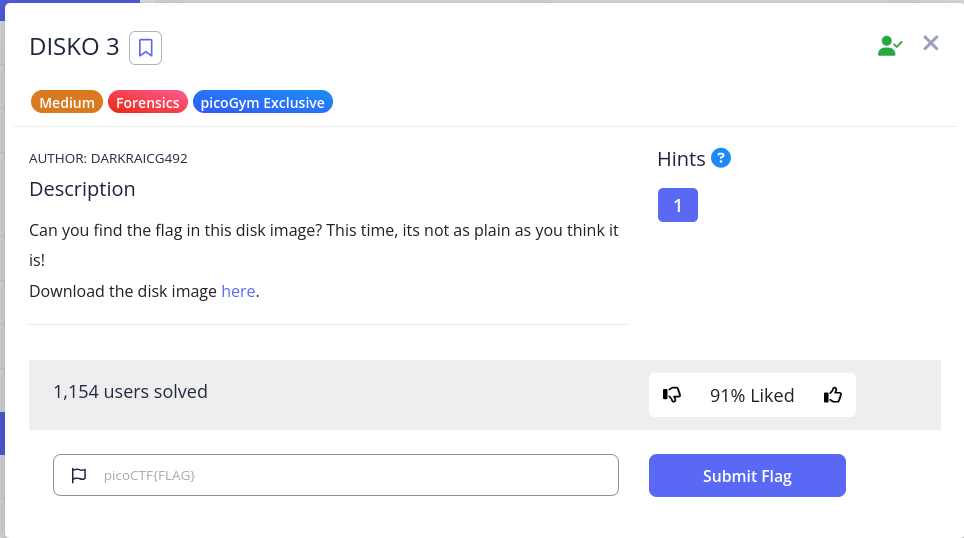
Task: Click the green solved-user status icon
Action: tap(890, 45)
